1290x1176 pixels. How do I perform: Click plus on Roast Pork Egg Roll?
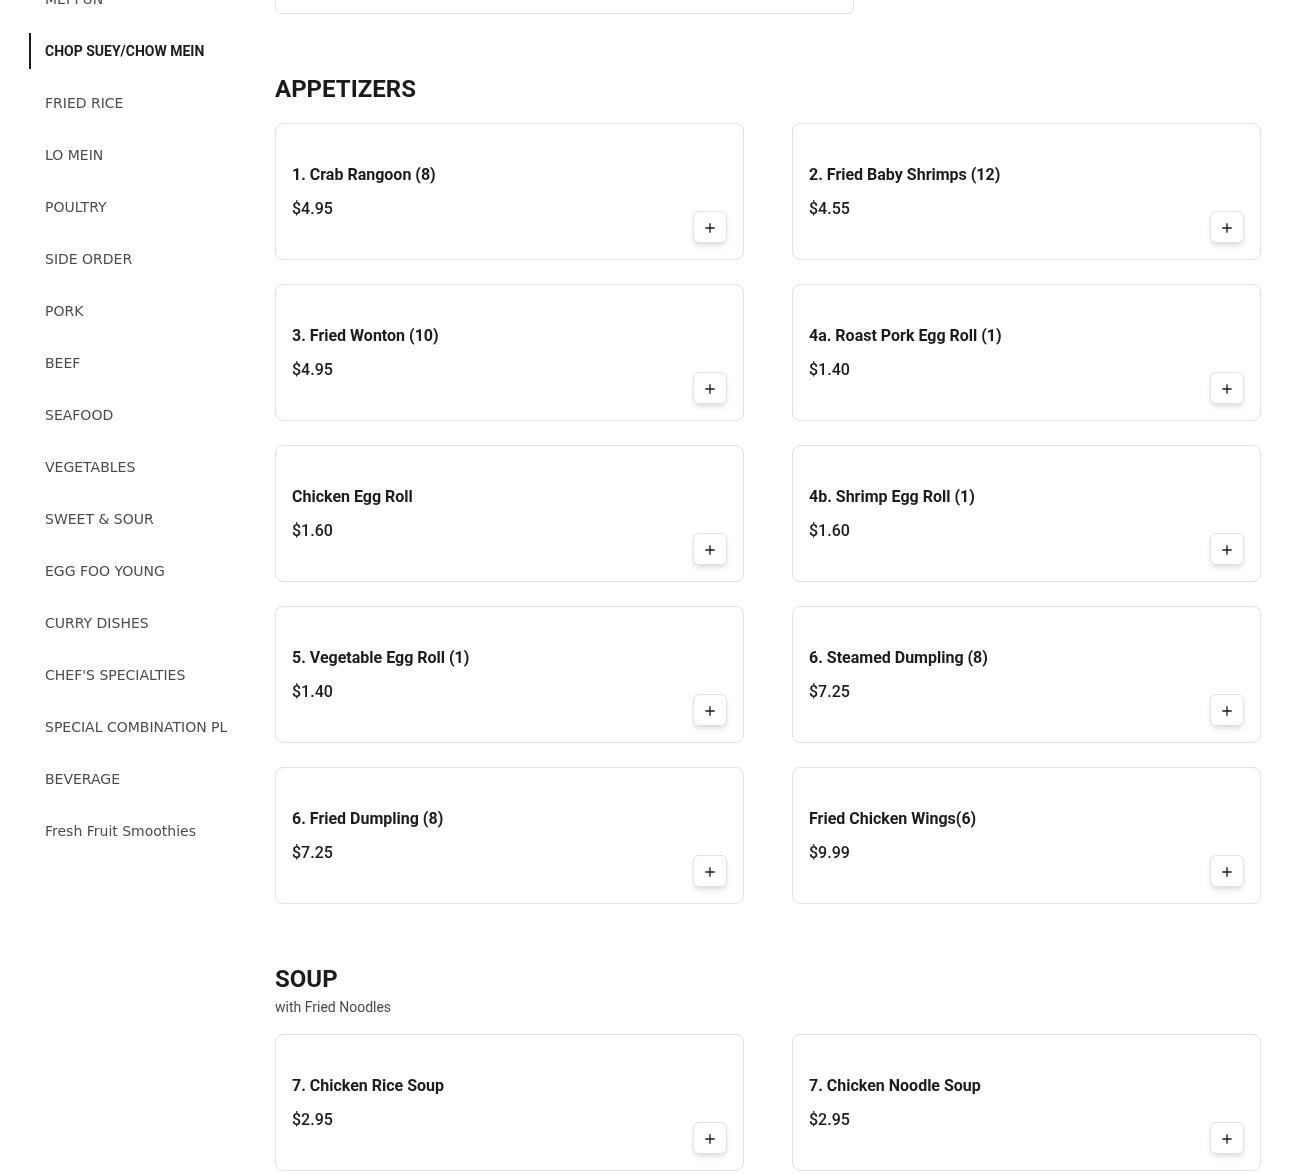tap(1227, 389)
